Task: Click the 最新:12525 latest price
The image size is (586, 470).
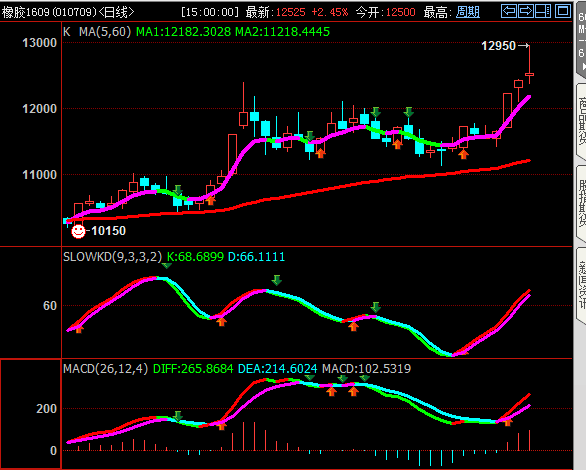Action: tap(275, 12)
